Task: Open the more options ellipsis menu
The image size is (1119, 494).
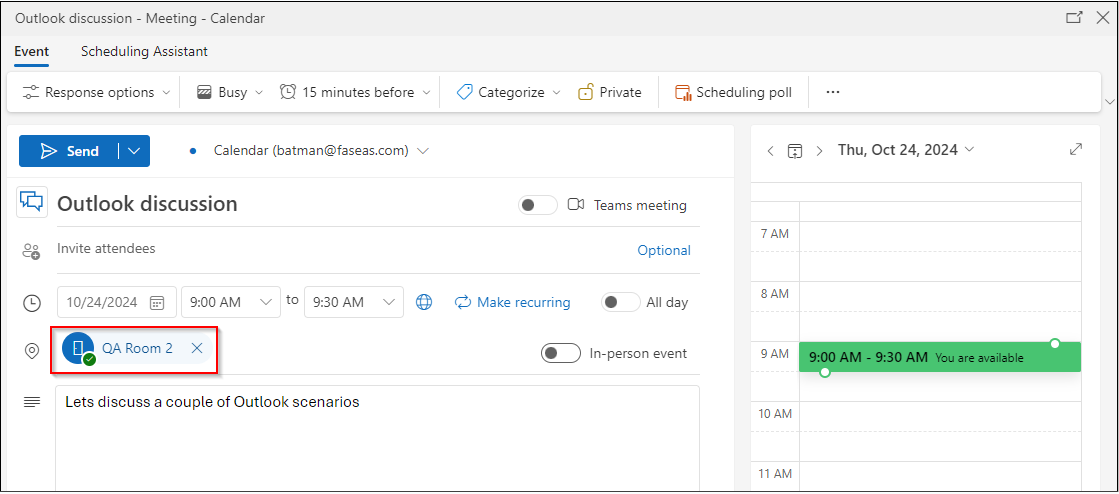Action: (x=833, y=92)
